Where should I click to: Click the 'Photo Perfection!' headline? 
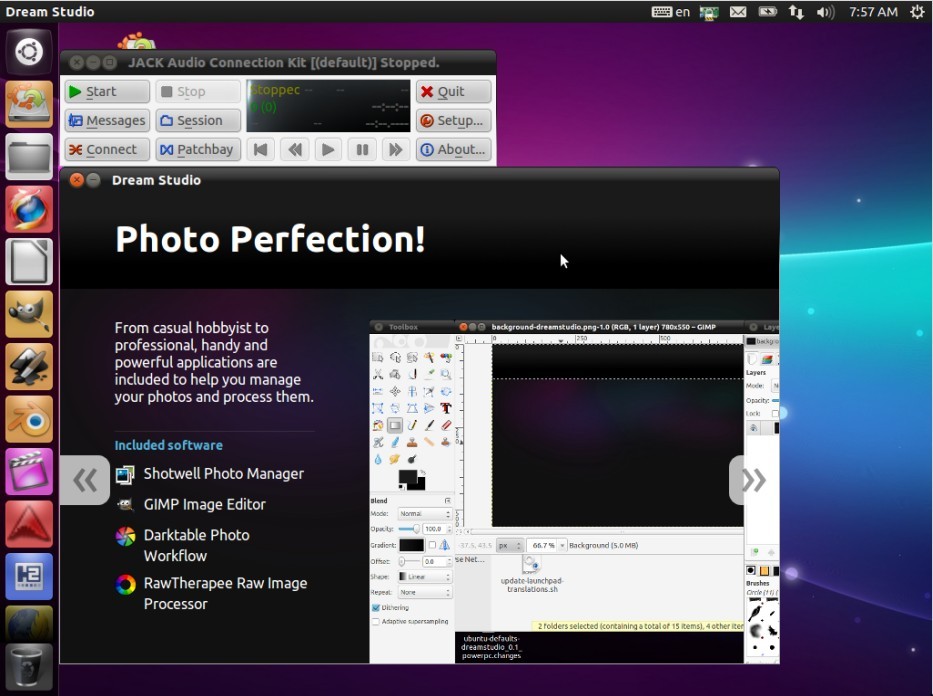click(270, 239)
